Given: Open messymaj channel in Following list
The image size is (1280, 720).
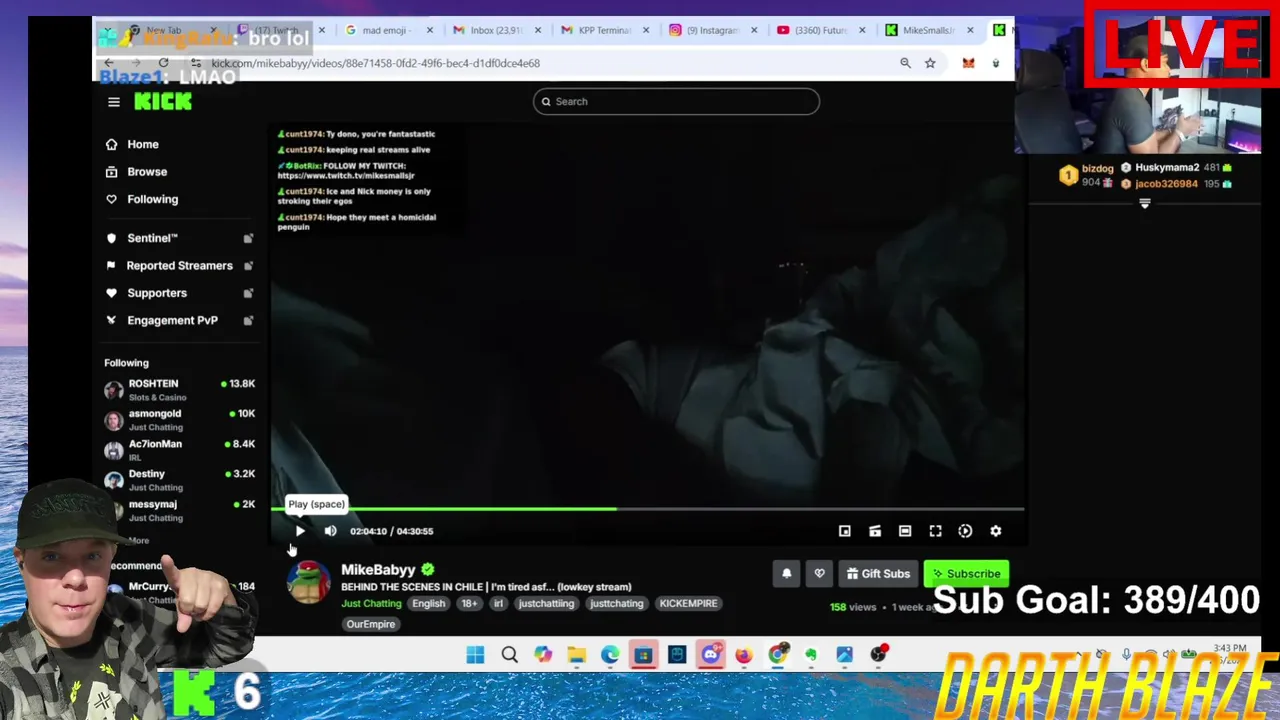Looking at the screenshot, I should [180, 510].
